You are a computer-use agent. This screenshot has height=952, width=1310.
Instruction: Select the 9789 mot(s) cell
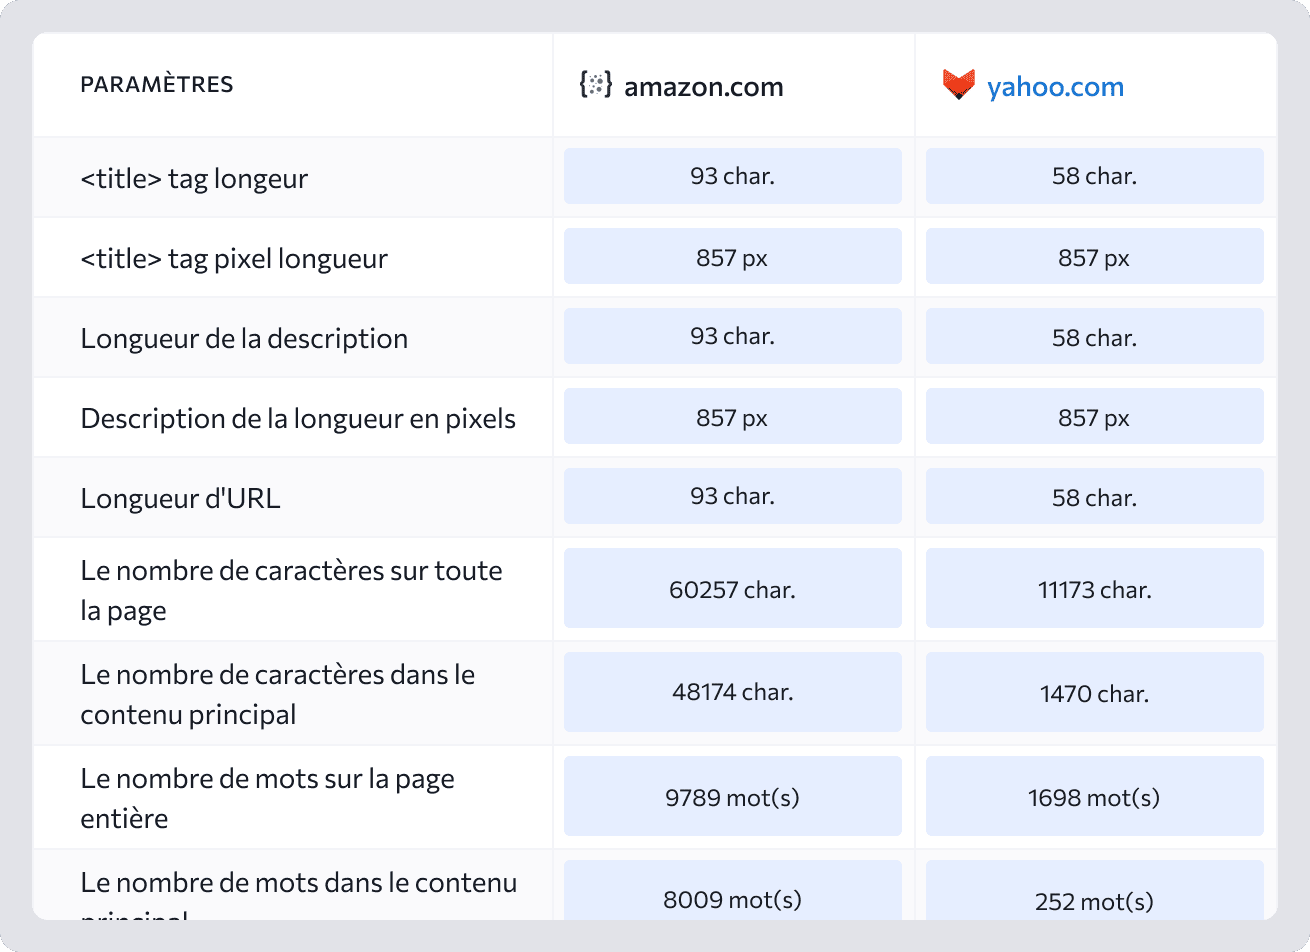pyautogui.click(x=733, y=797)
